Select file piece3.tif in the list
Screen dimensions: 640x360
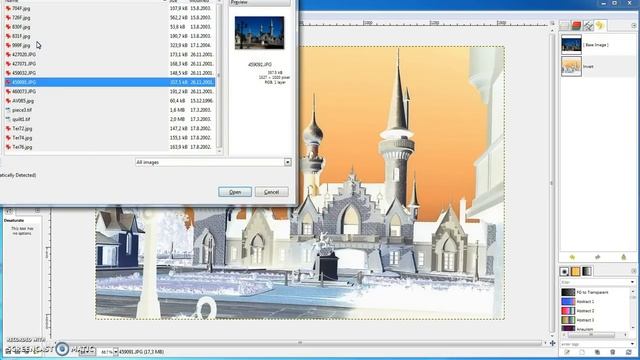pyautogui.click(x=109, y=110)
